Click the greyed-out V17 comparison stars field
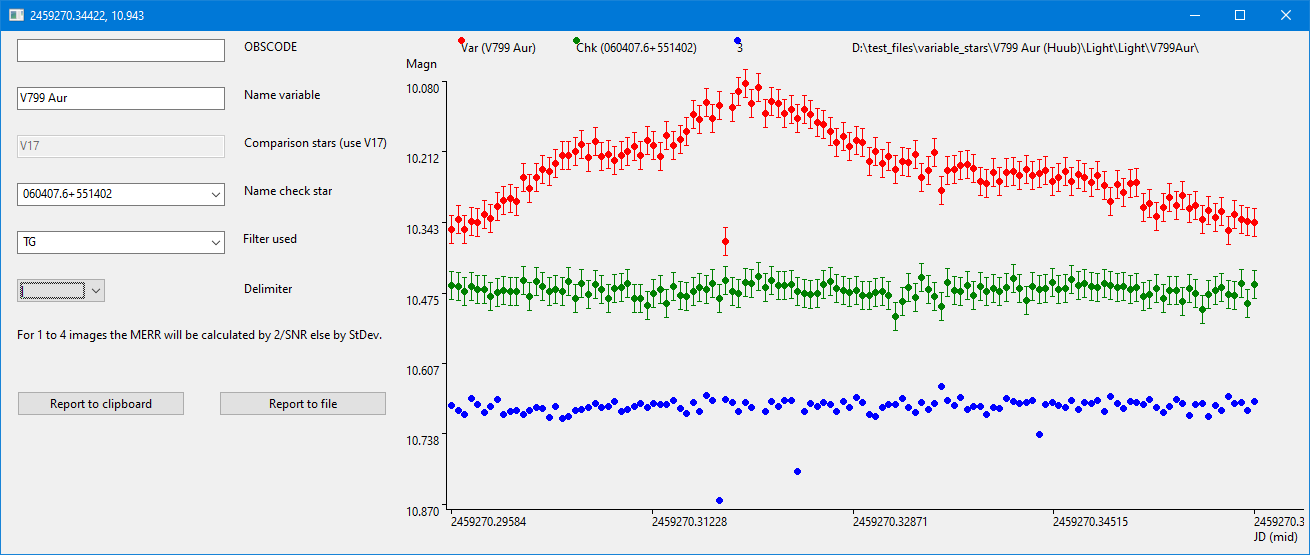The height and width of the screenshot is (555, 1310). [120, 146]
